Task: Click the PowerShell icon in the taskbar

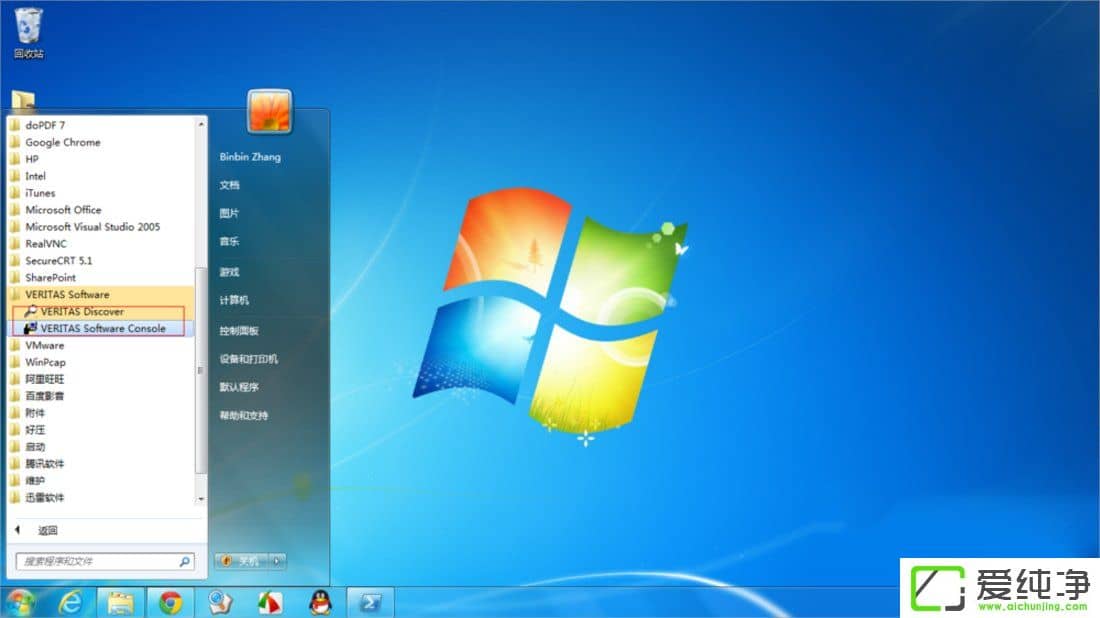Action: pyautogui.click(x=370, y=602)
